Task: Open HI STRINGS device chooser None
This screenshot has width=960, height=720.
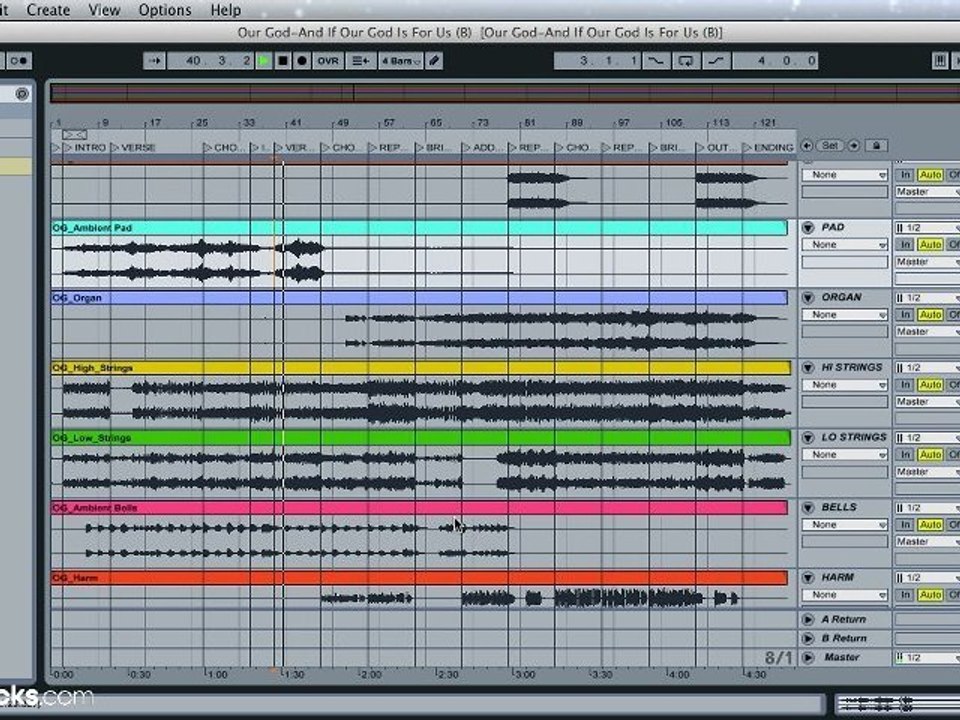Action: click(845, 385)
